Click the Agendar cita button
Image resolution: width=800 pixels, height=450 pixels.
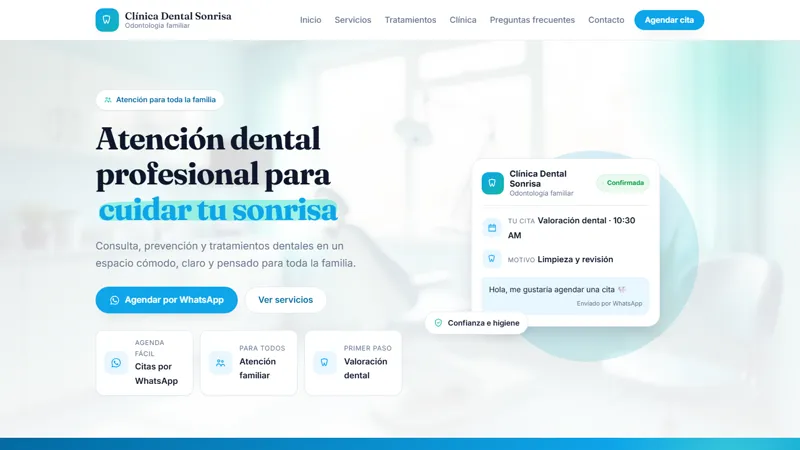pos(669,20)
